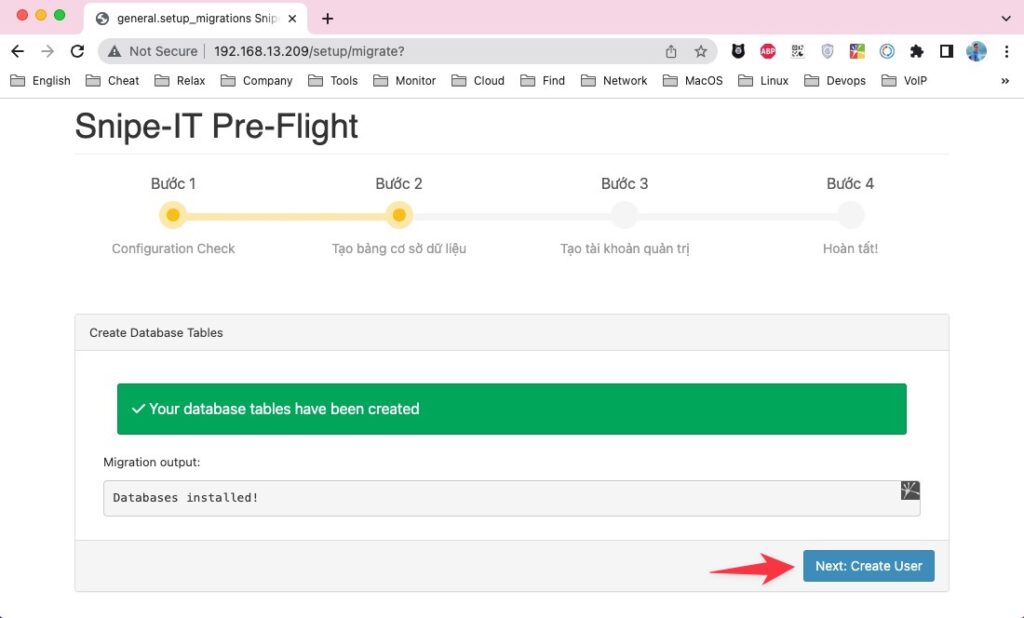This screenshot has height=618, width=1024.
Task: Open the Chrome profile avatar
Action: click(976, 51)
